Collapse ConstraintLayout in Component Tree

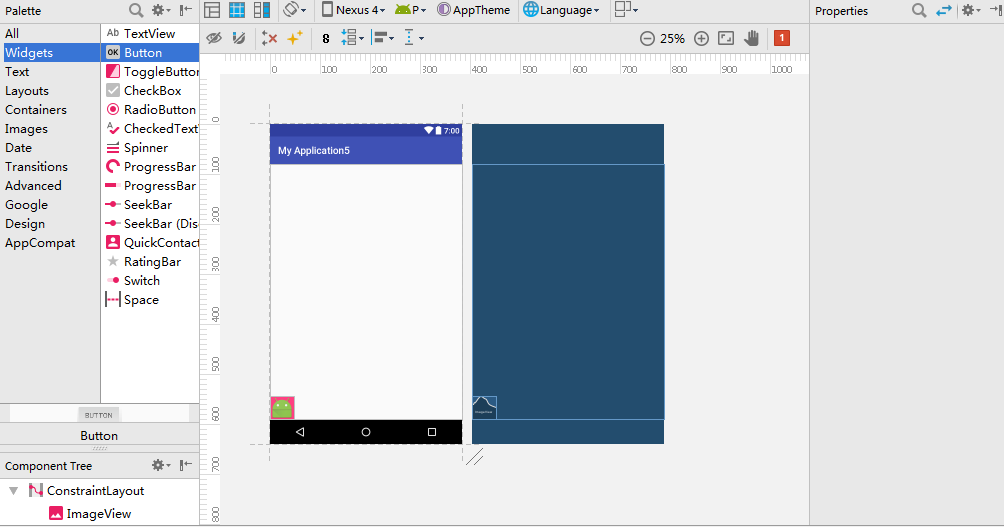(13, 491)
